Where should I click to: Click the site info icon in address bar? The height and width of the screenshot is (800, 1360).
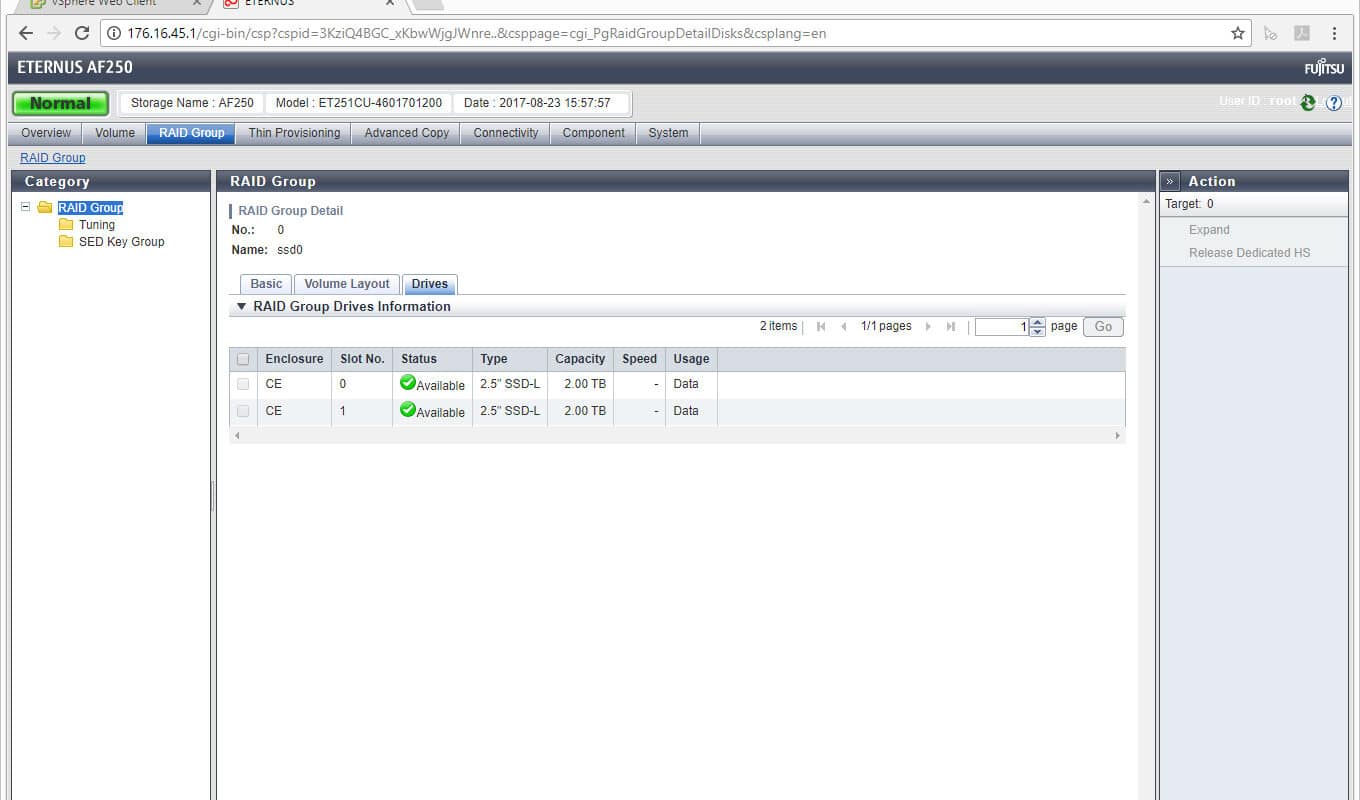click(115, 33)
